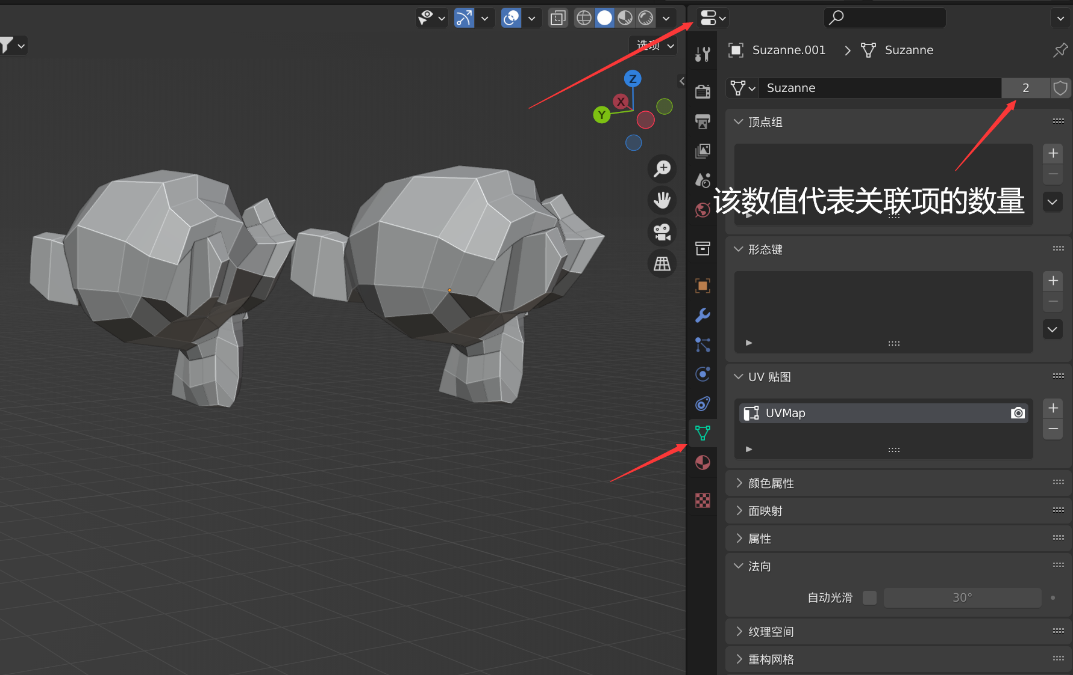The image size is (1073, 675).
Task: Browse mesh data dropdown beside Suzanne name
Action: click(742, 88)
